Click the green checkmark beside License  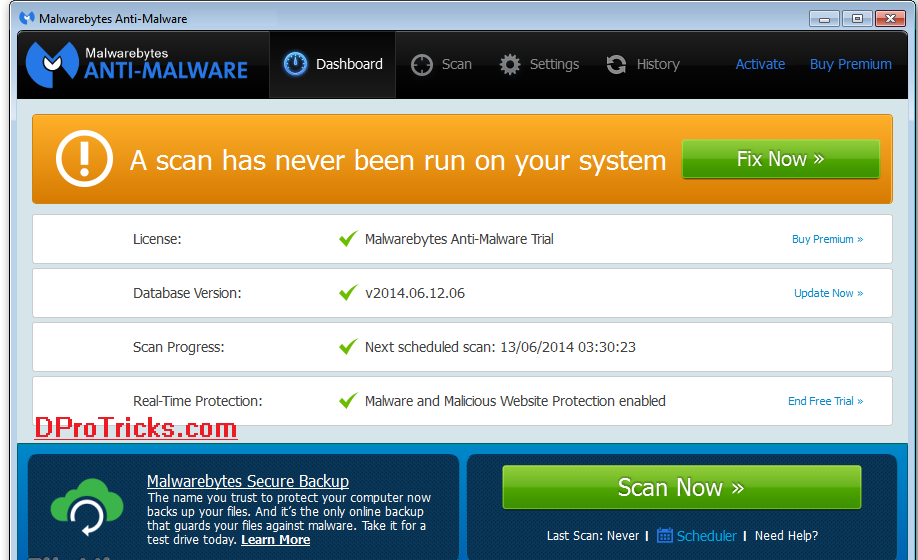tap(348, 238)
